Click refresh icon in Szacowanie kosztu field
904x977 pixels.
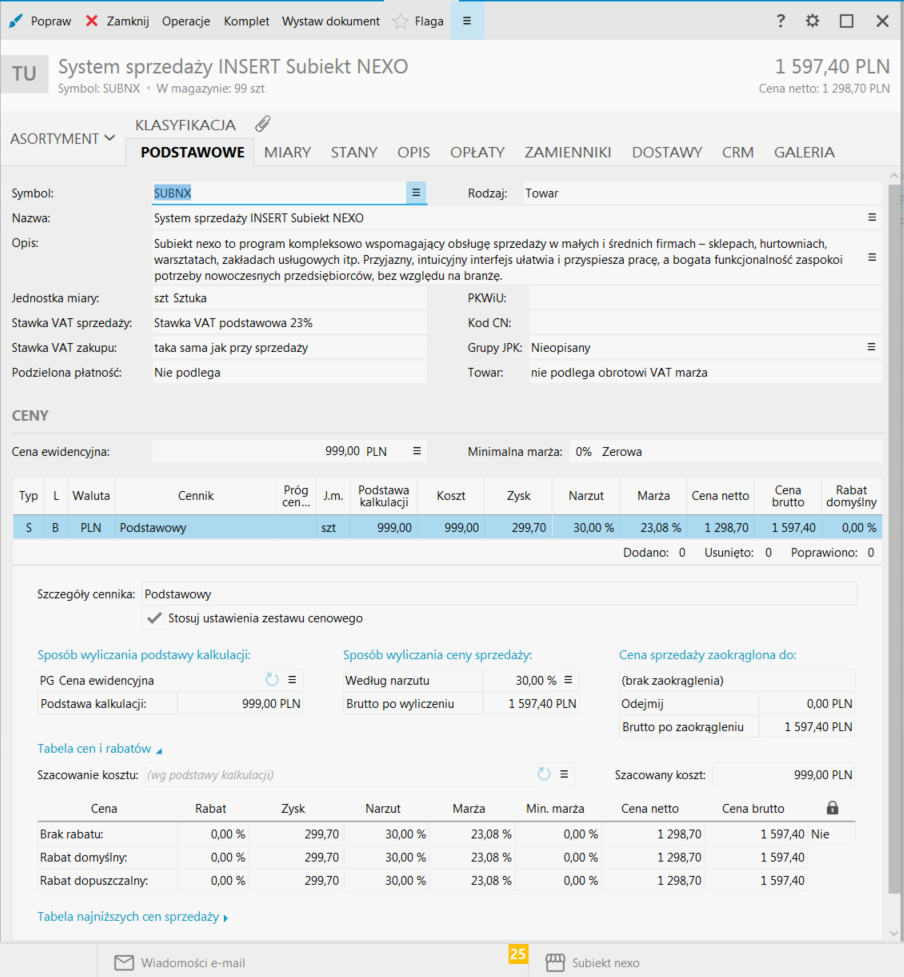point(544,774)
